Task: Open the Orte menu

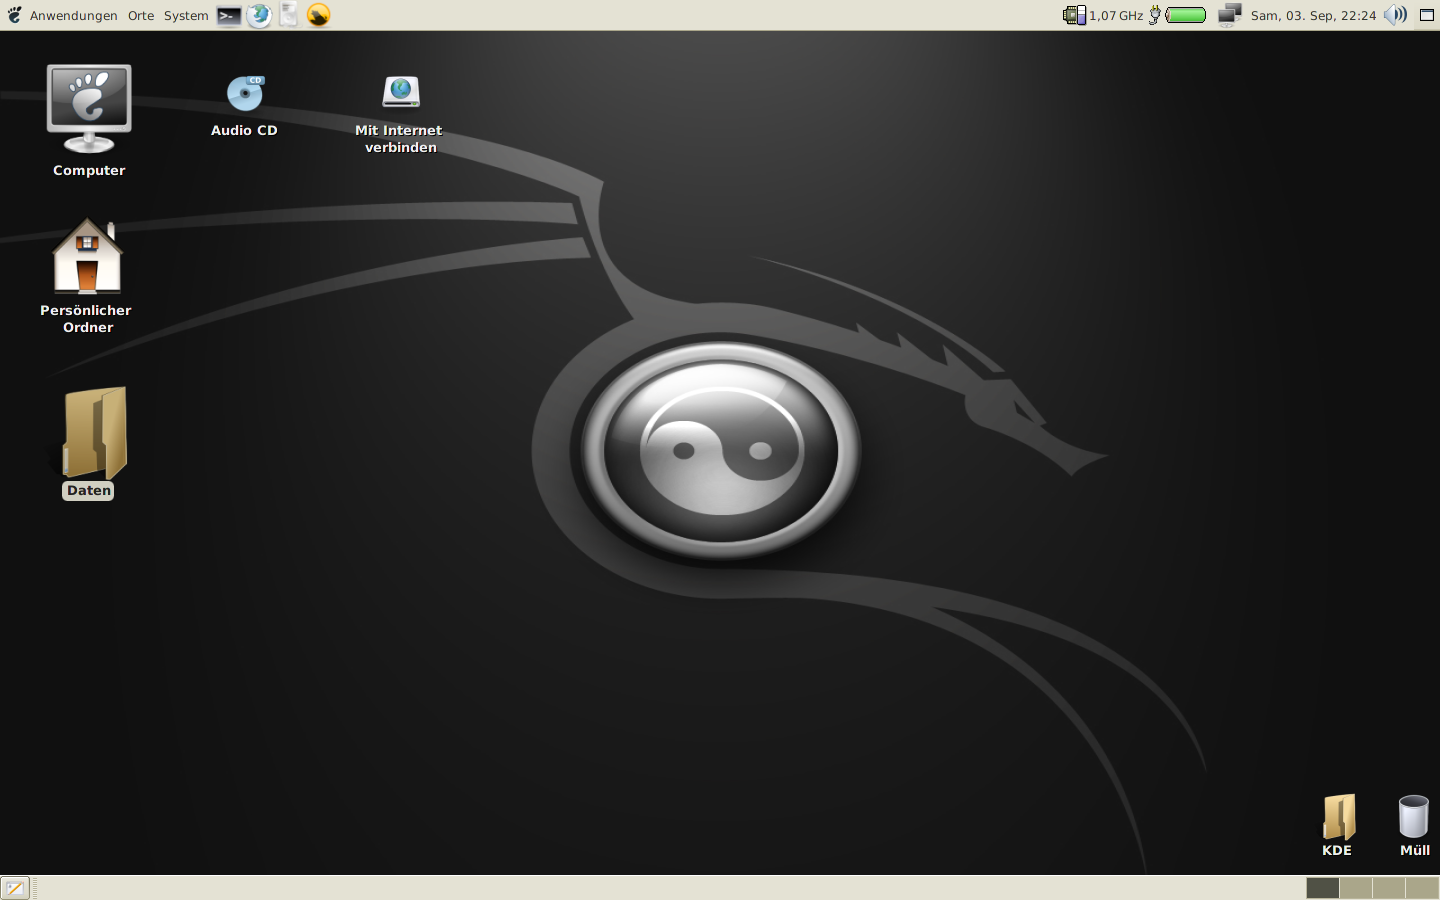Action: pyautogui.click(x=141, y=15)
